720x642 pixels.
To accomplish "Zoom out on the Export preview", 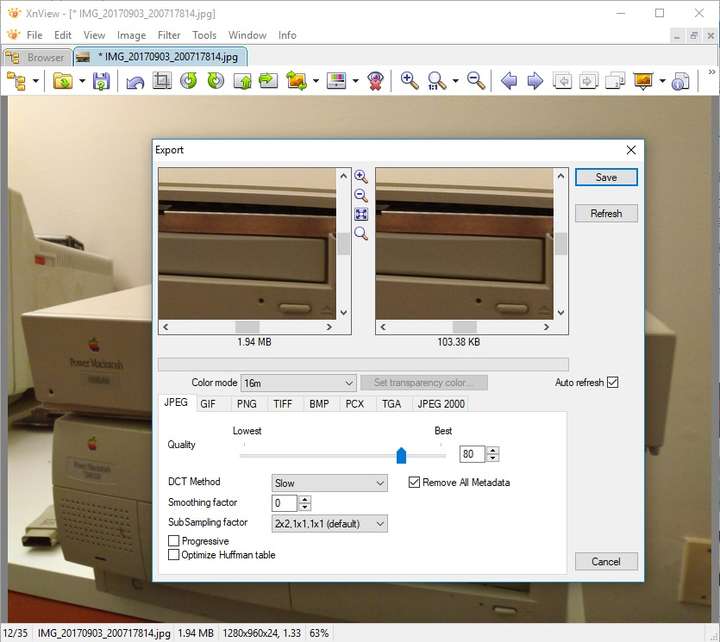I will click(361, 195).
